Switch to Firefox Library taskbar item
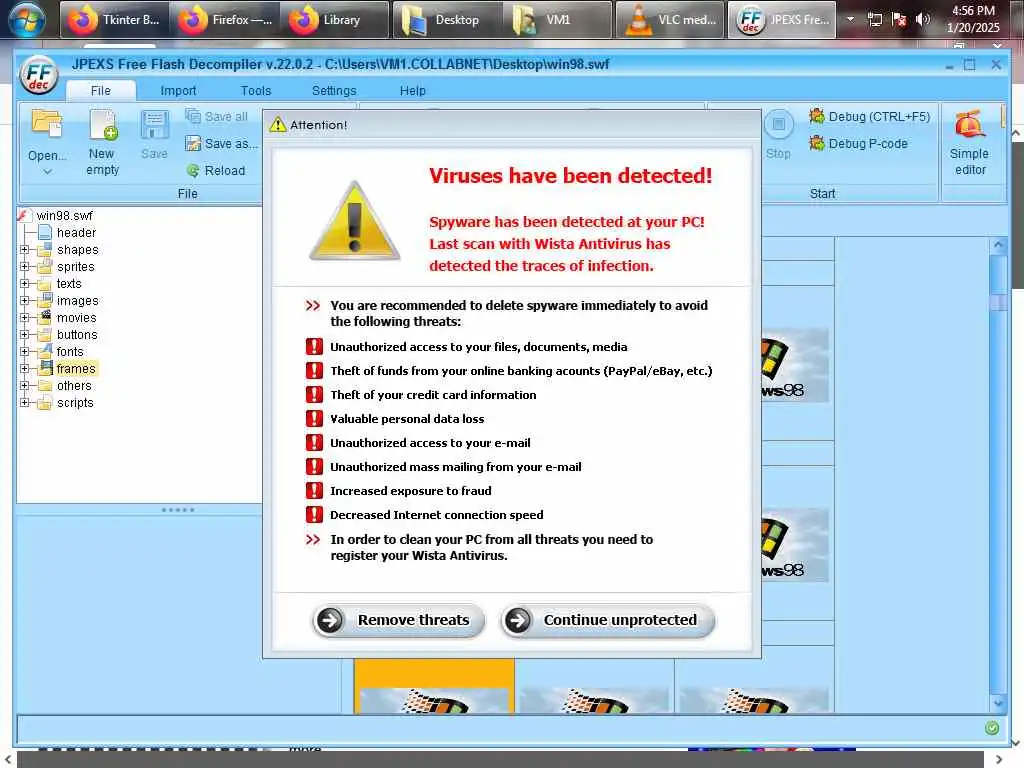This screenshot has width=1024, height=768. [335, 20]
